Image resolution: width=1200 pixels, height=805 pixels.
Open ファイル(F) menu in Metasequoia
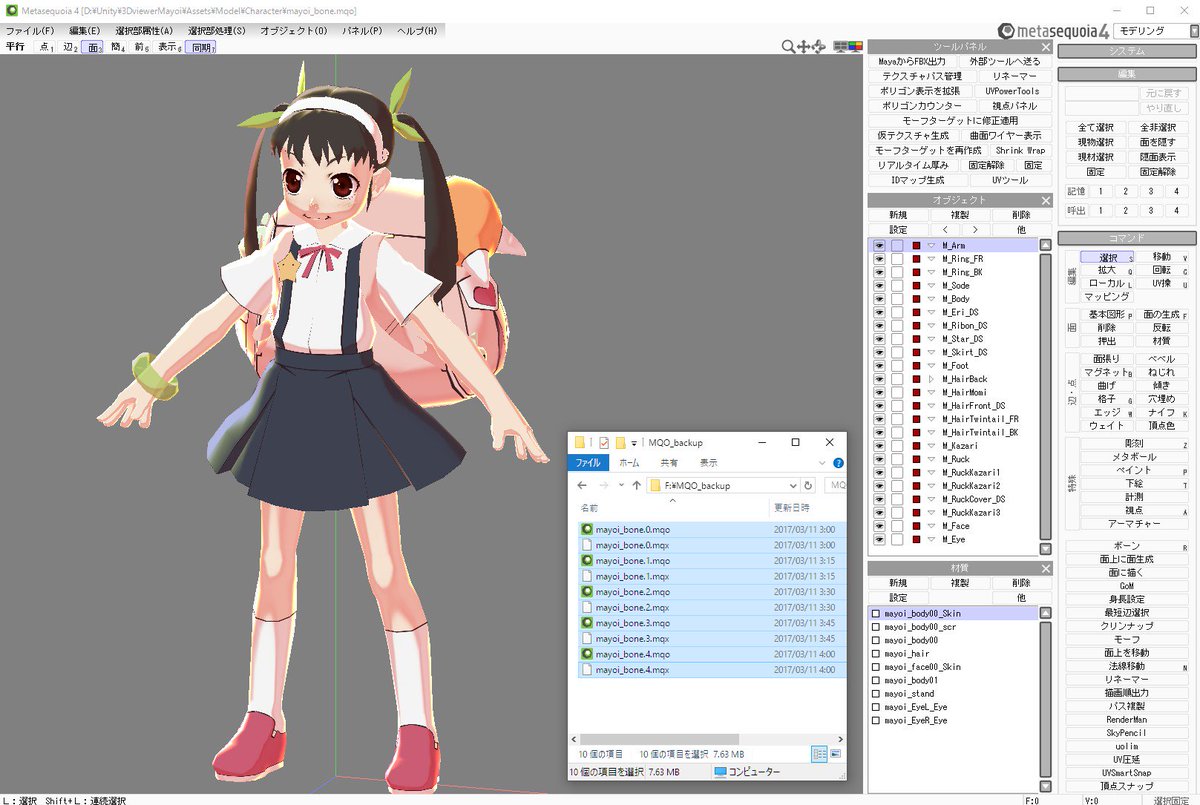[x=30, y=31]
